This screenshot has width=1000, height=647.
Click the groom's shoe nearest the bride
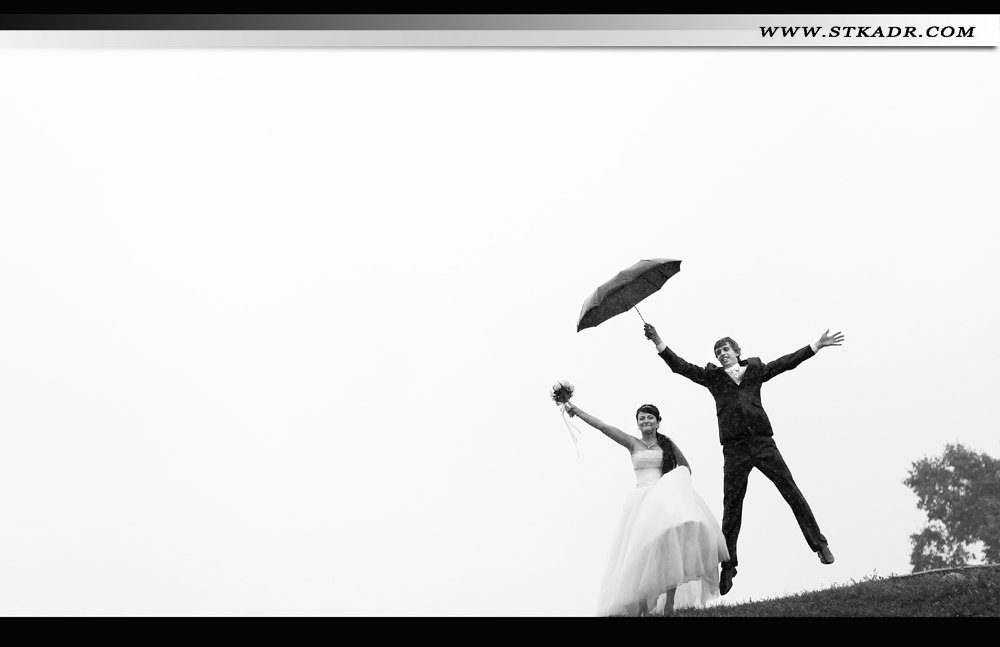726,581
